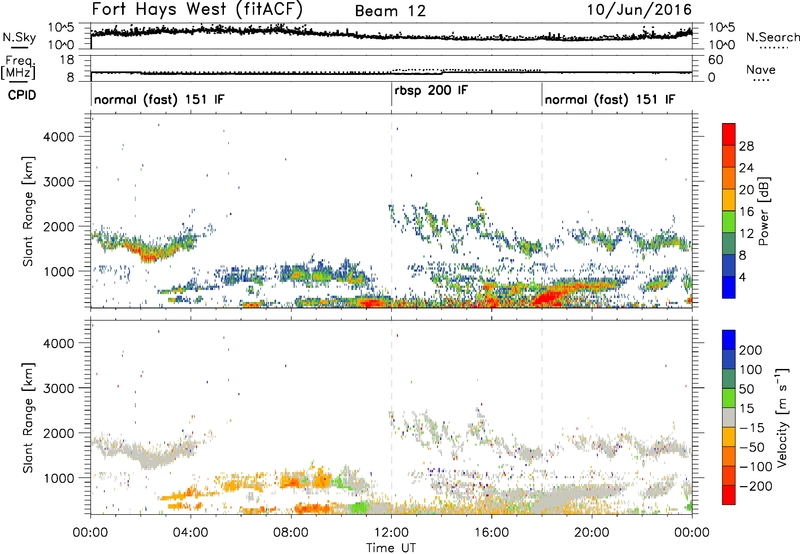Click the "16" power color bar tick
Image resolution: width=800 pixels, height=554 pixels.
click(x=746, y=212)
